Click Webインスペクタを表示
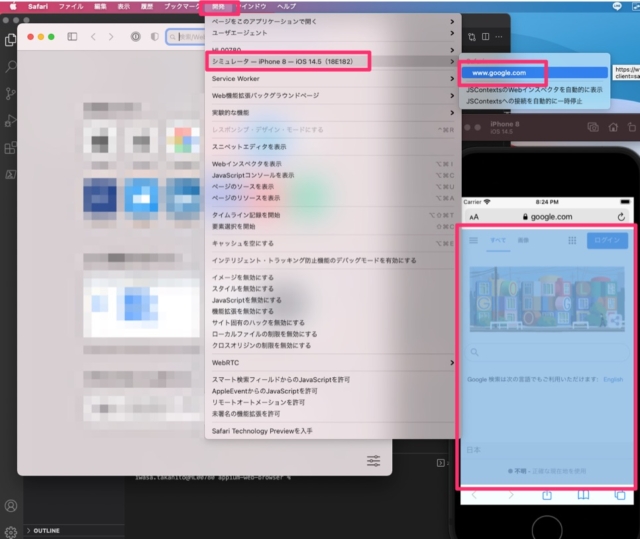Viewport: 640px width, 539px height. (332, 164)
